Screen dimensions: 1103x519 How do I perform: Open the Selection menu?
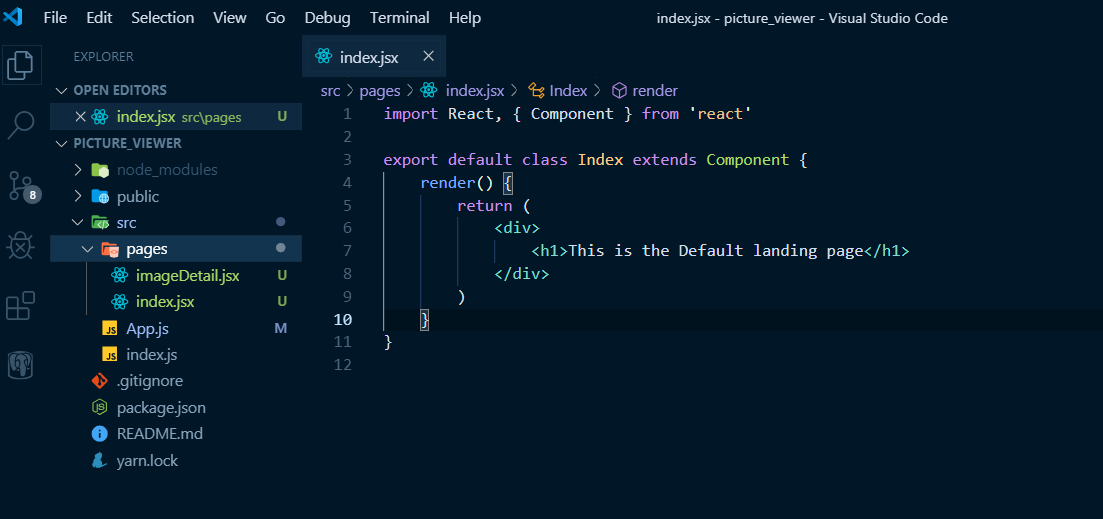162,18
